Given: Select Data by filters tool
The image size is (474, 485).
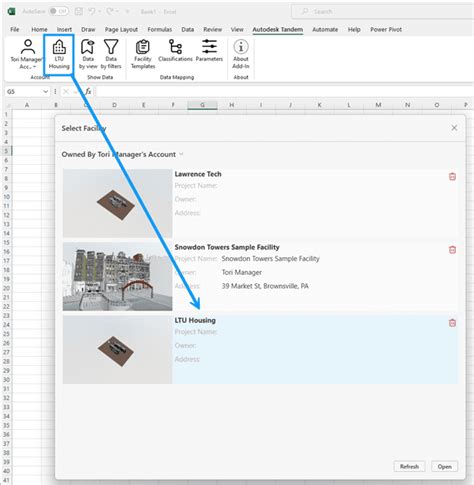Looking at the screenshot, I should 111,55.
